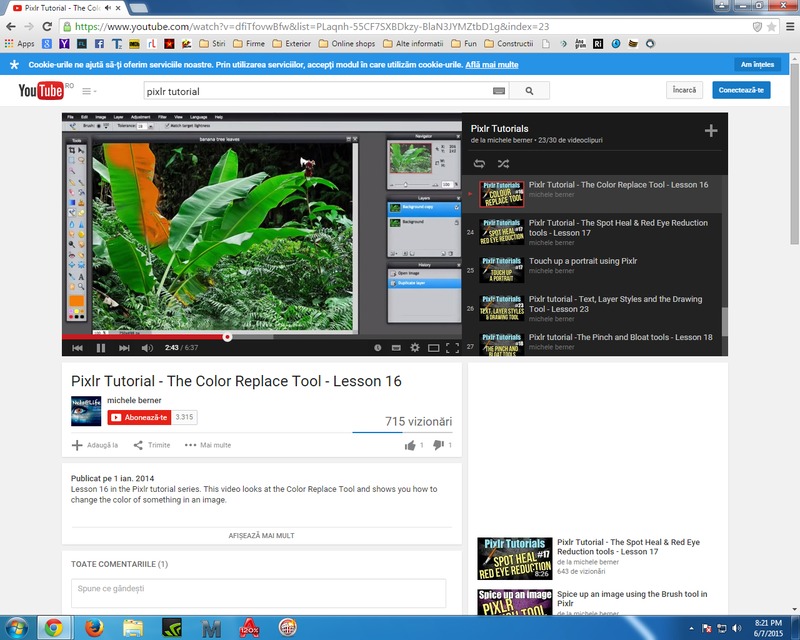800x640 pixels.
Task: Expand the Mai multe options
Action: coord(208,446)
